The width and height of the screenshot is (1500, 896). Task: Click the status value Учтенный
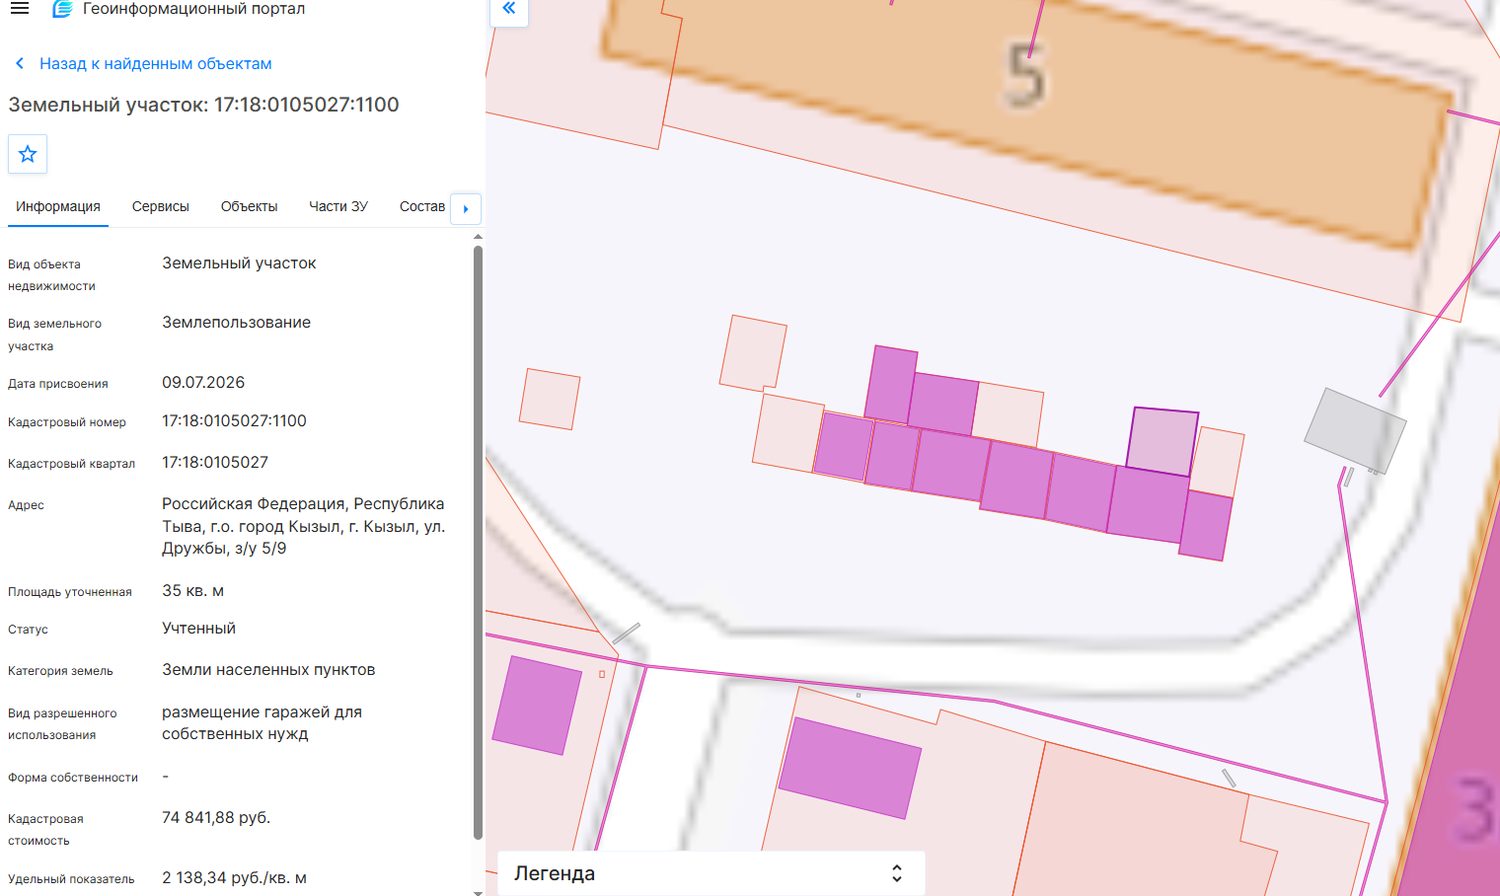pos(199,629)
